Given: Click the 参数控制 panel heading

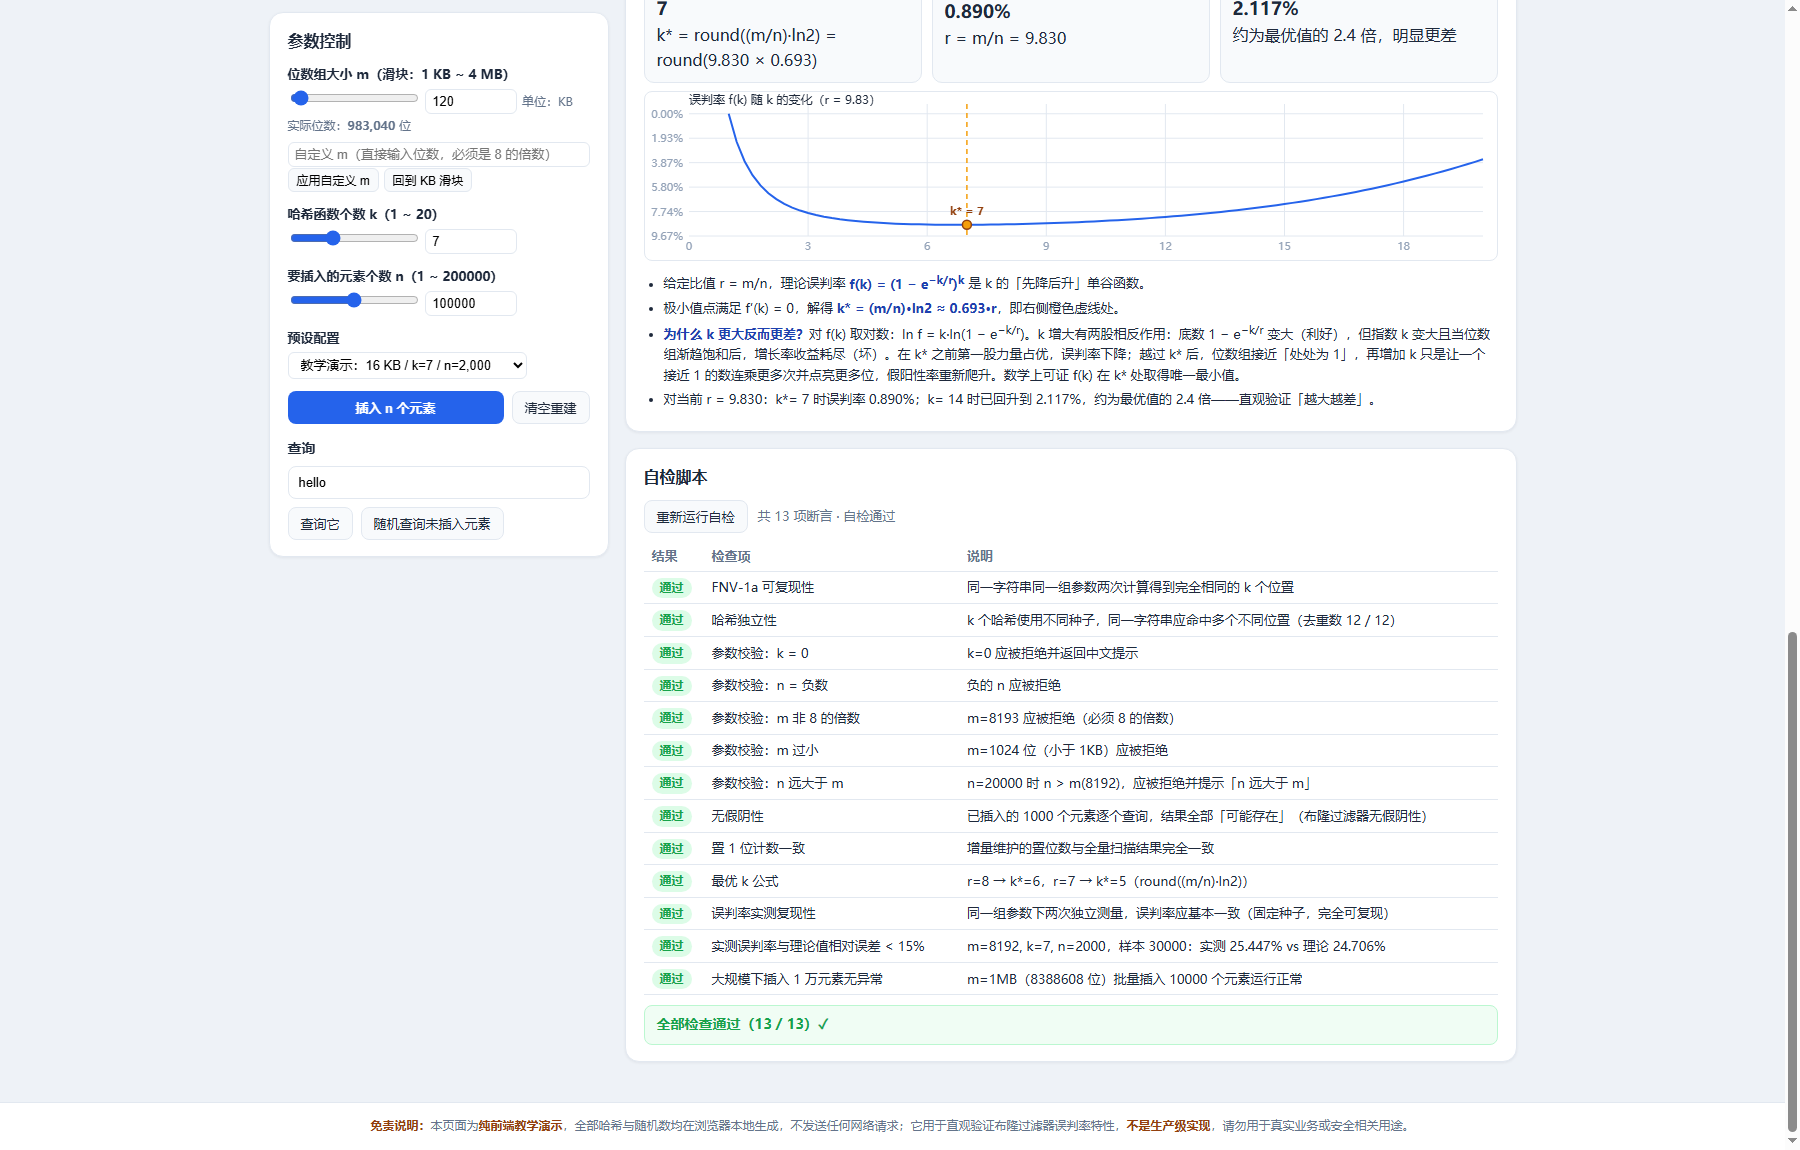Looking at the screenshot, I should (x=319, y=41).
